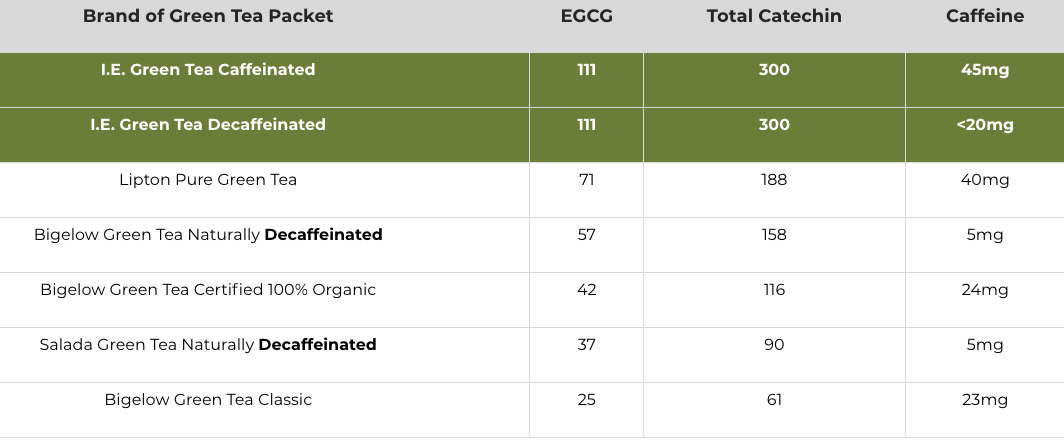Select the I.E. Green Tea Caffeinated row label
1064x439 pixels.
[208, 70]
